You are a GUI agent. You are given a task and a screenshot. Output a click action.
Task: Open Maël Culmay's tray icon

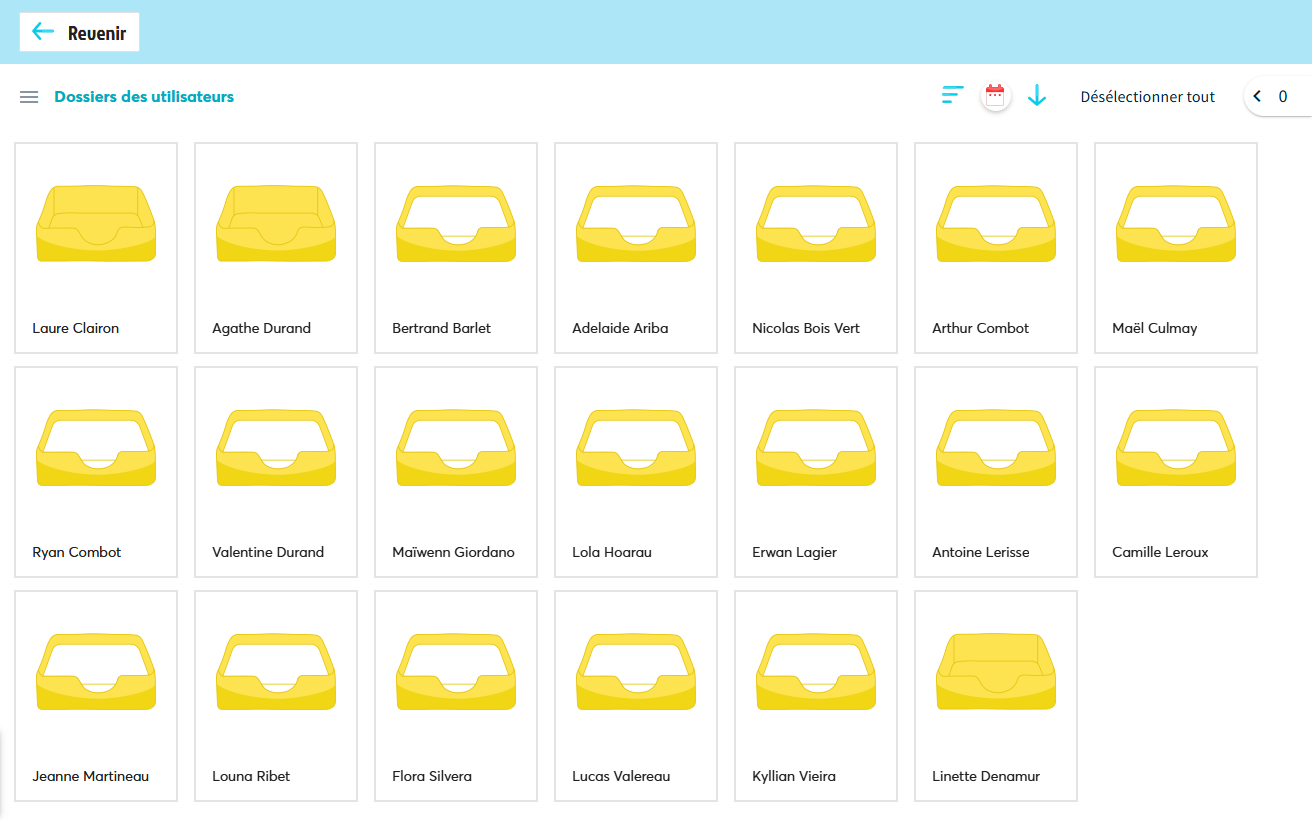coord(1176,224)
